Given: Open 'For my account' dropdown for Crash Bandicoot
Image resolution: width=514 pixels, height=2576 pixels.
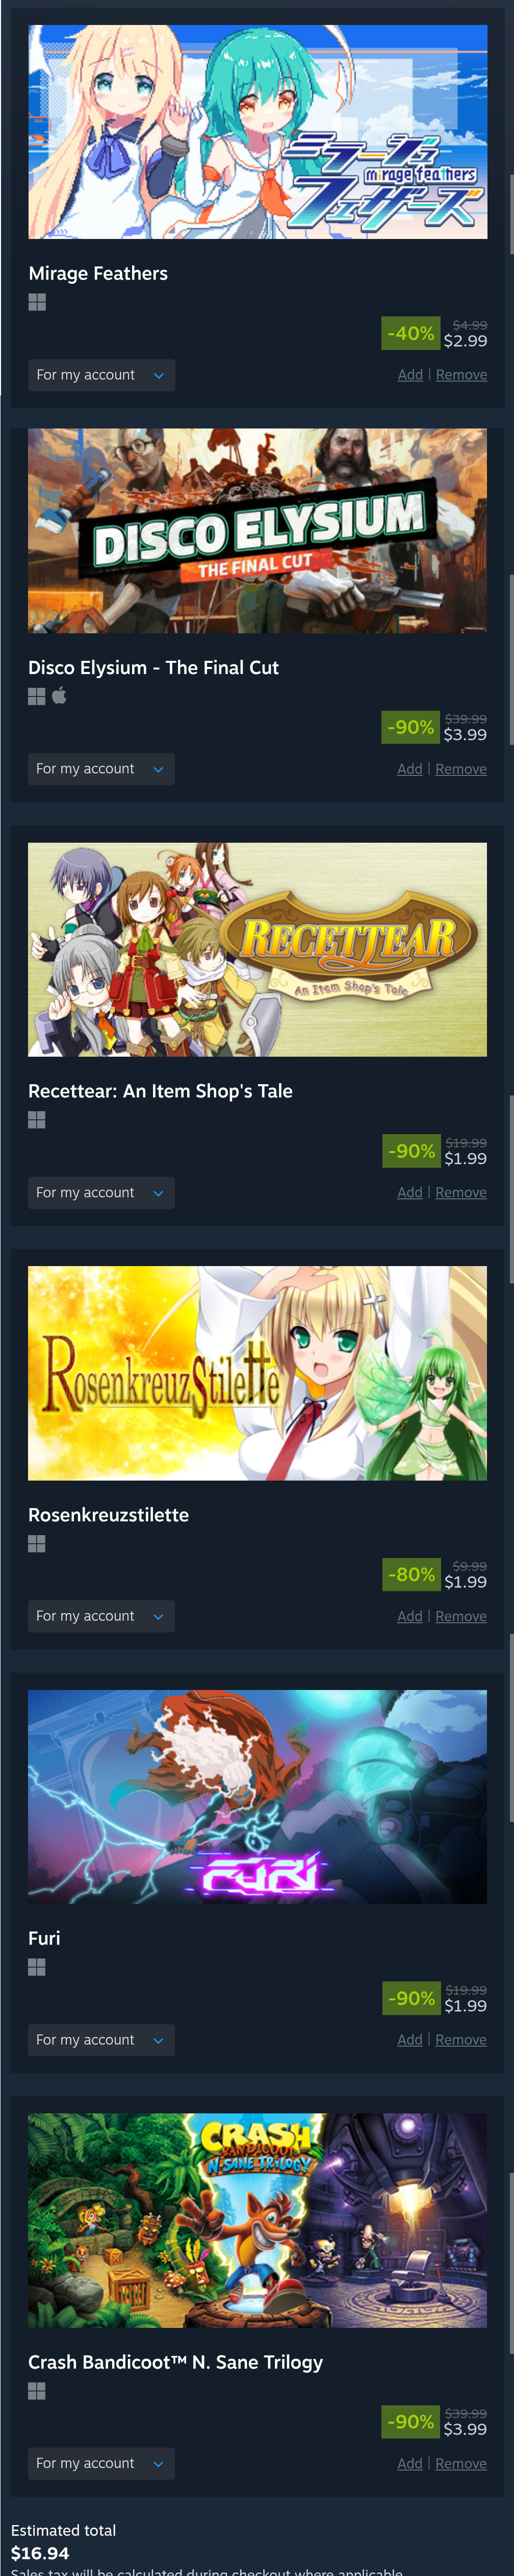Looking at the screenshot, I should click(x=101, y=2463).
